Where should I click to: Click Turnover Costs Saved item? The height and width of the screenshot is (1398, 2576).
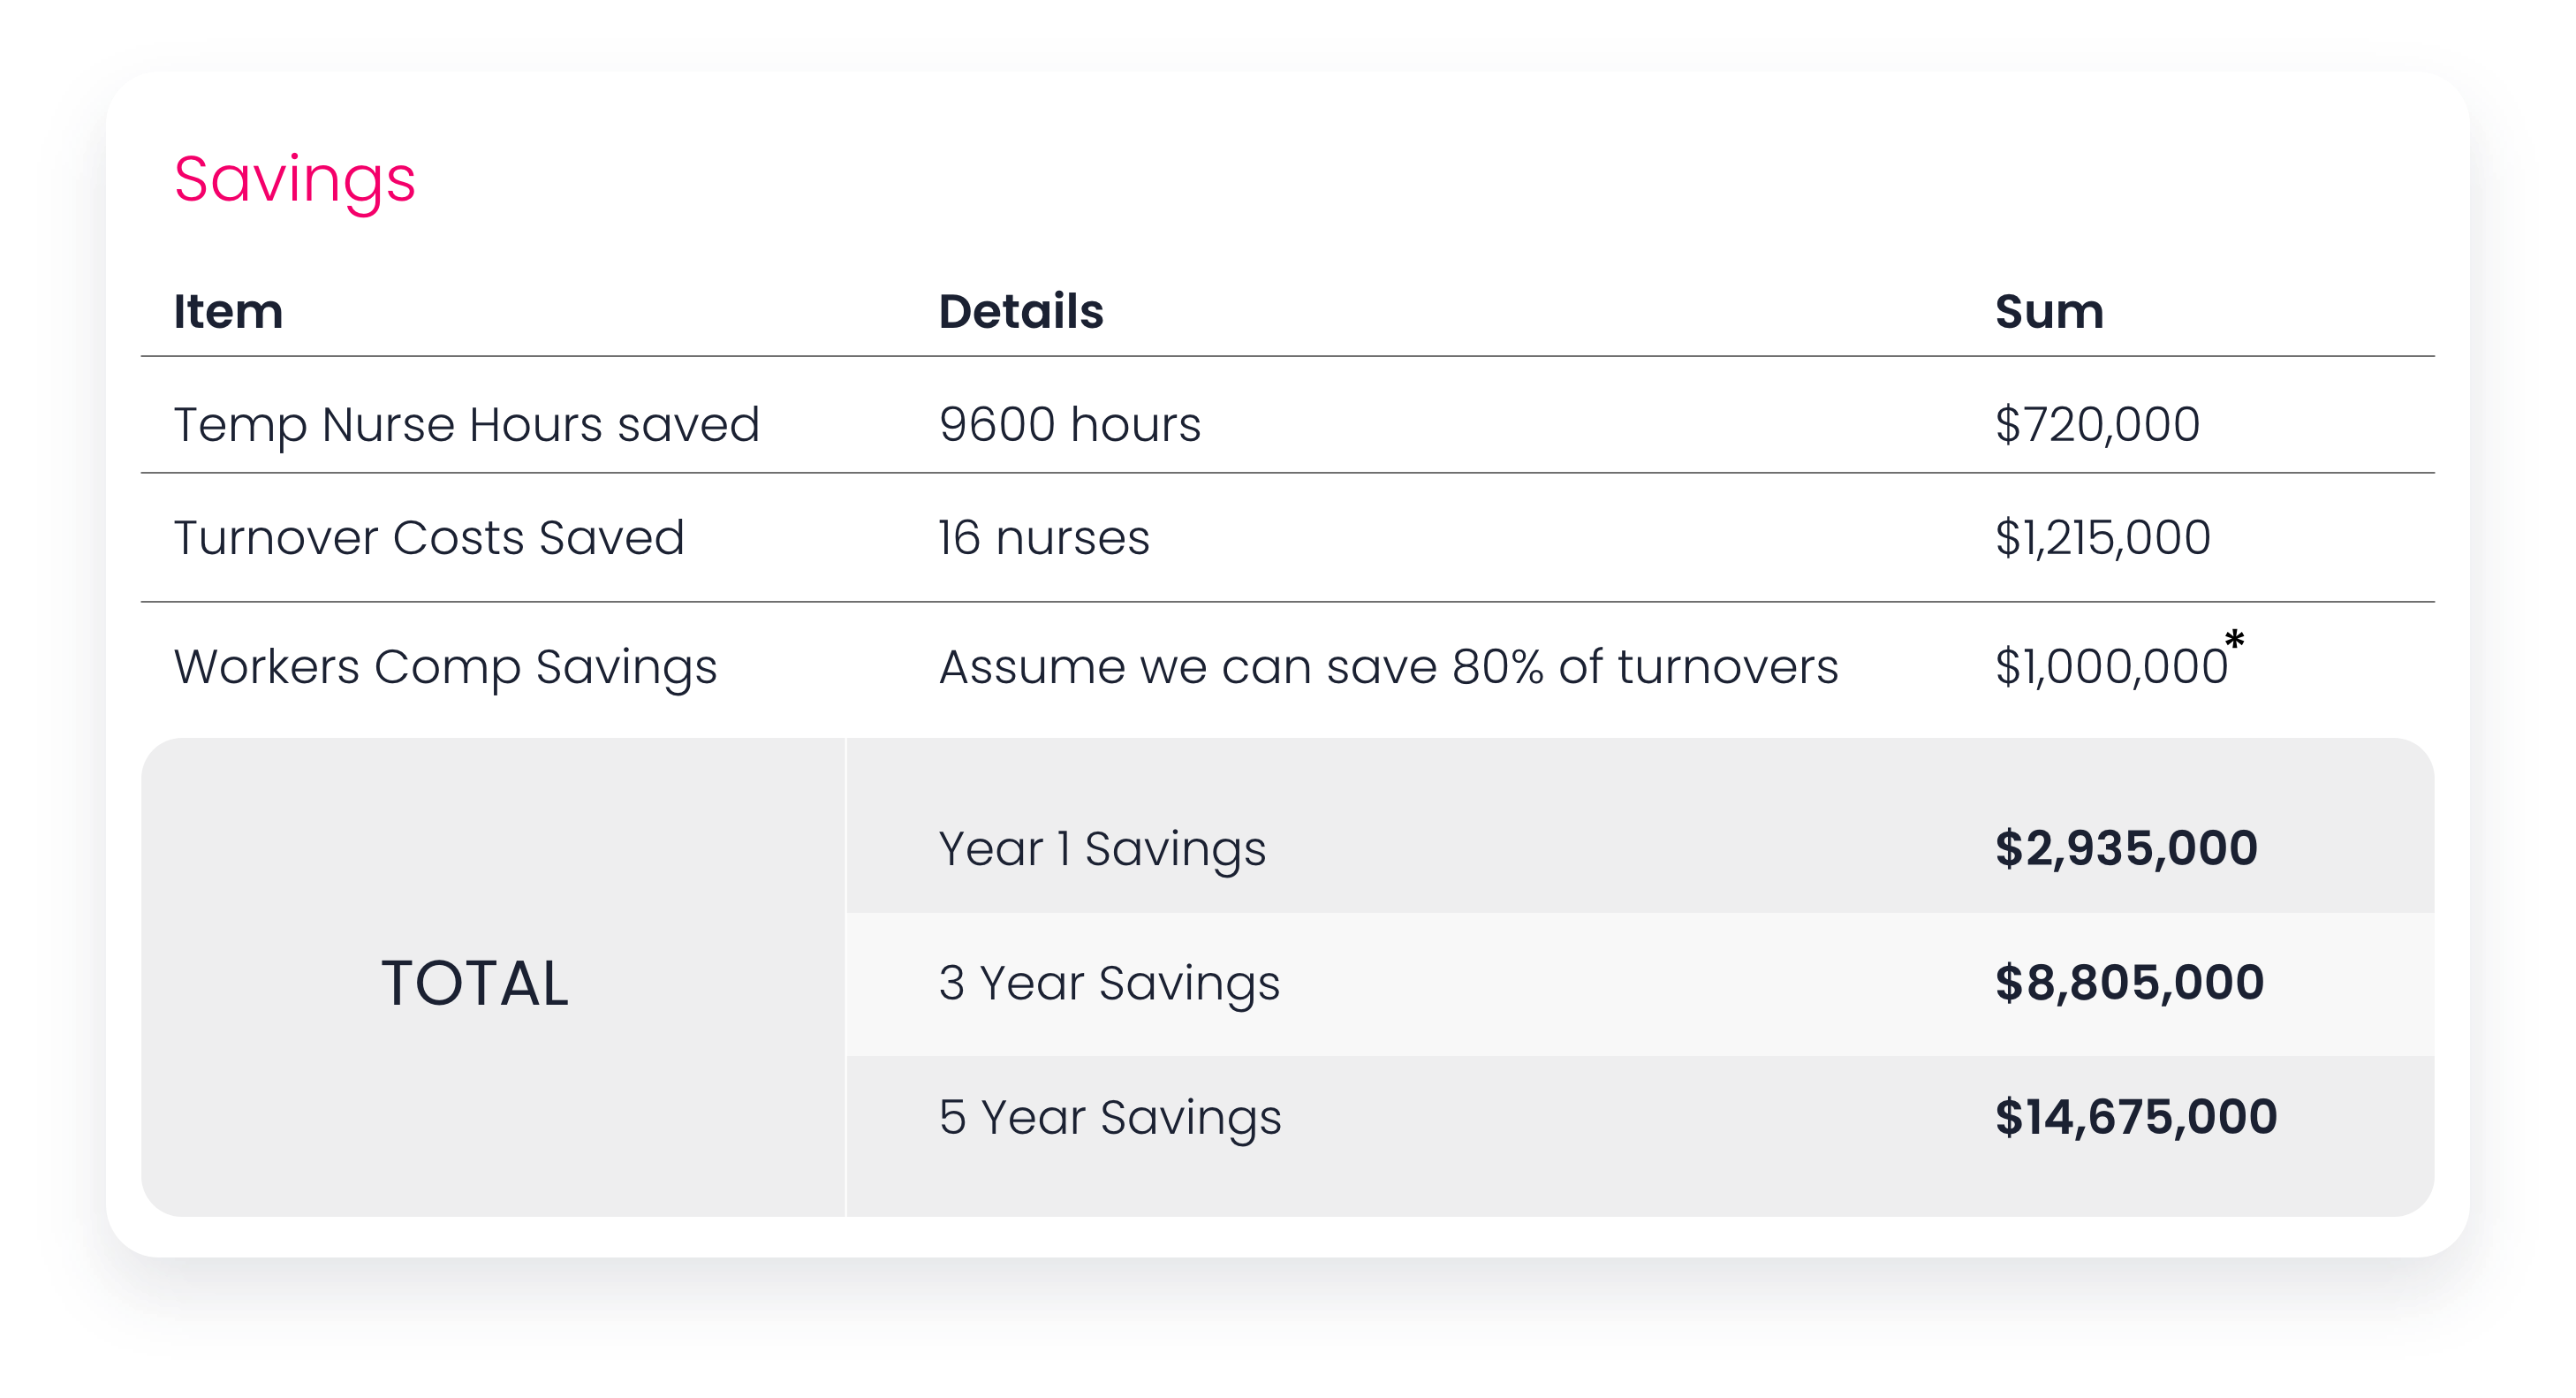429,537
